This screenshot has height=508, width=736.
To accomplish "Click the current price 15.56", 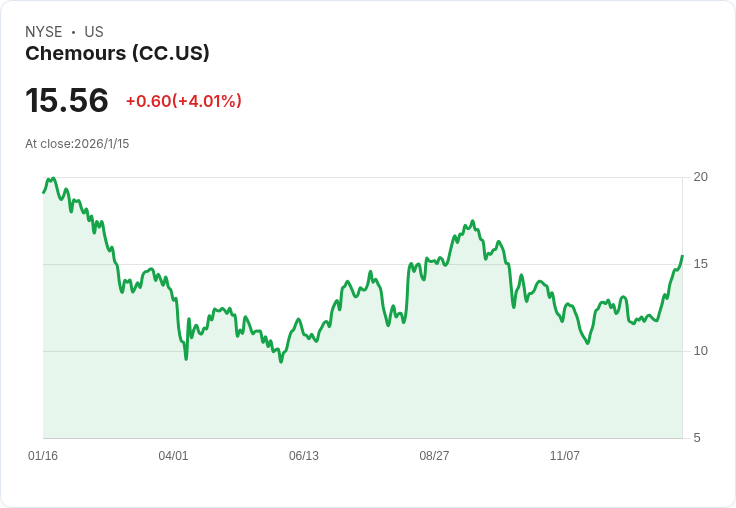I will coord(67,100).
